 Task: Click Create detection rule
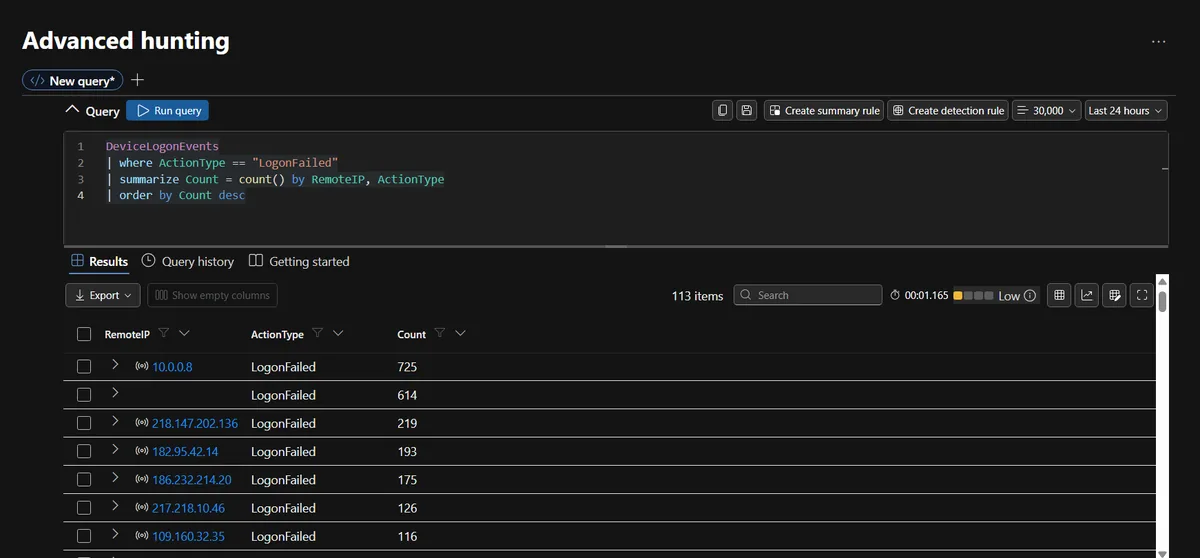click(x=948, y=111)
